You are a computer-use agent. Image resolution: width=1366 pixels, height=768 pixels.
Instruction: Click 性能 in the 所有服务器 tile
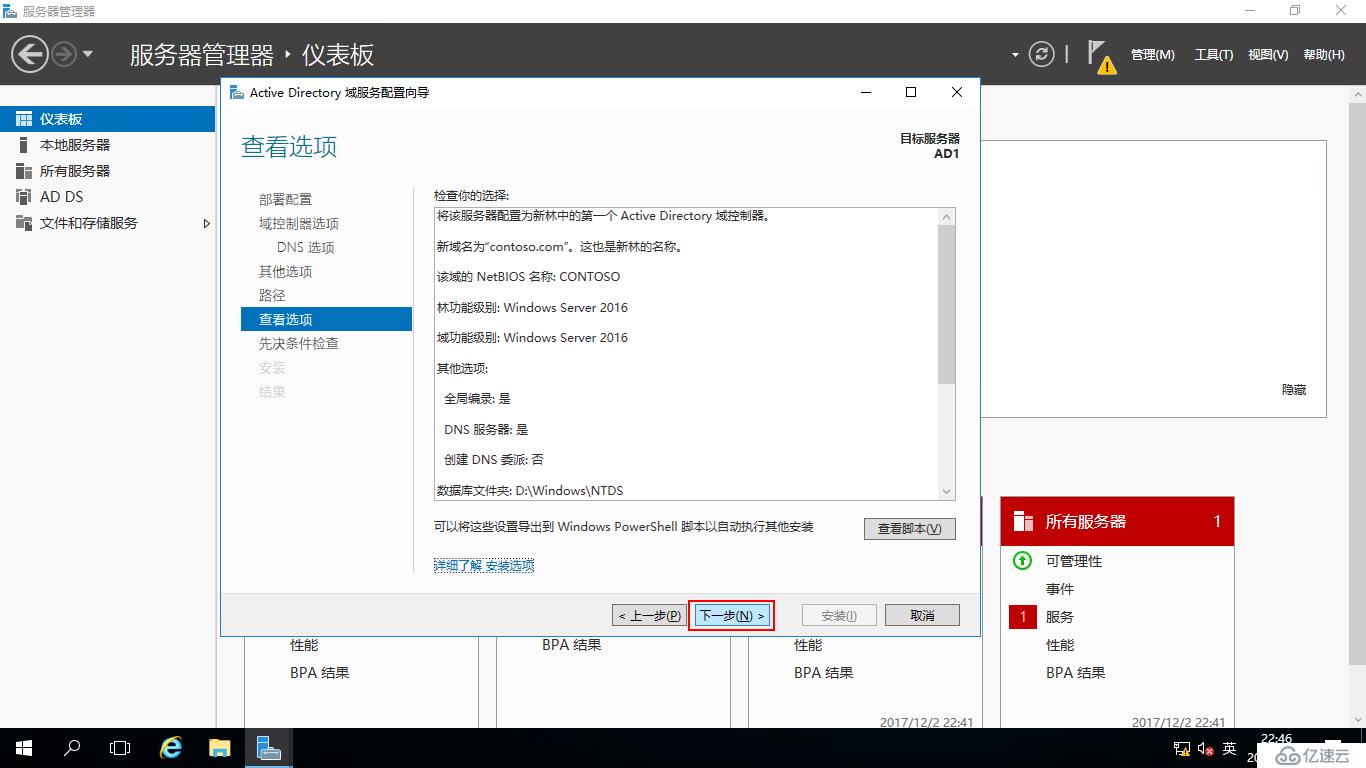tap(1060, 645)
